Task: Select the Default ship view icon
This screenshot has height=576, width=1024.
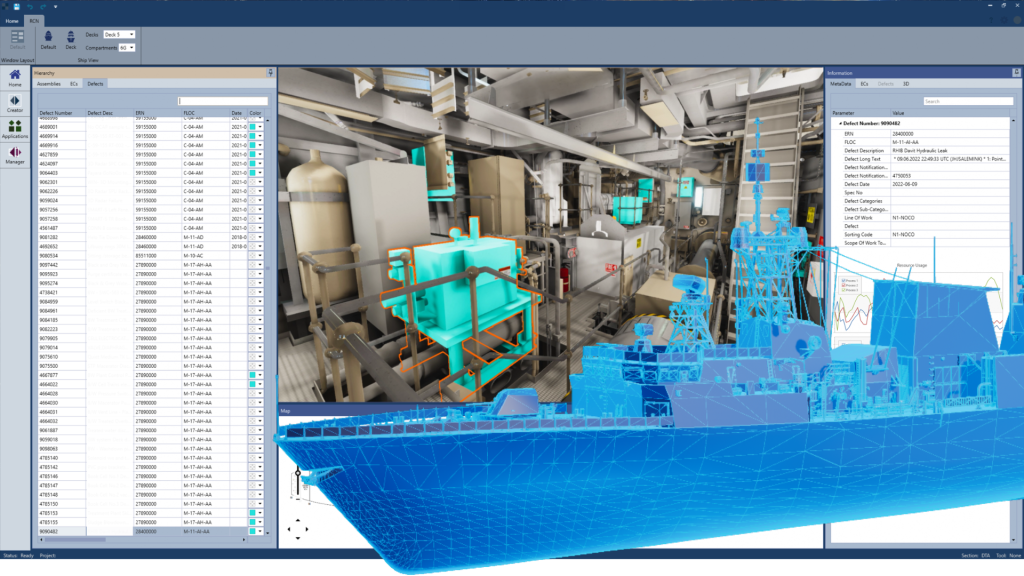Action: pyautogui.click(x=48, y=38)
